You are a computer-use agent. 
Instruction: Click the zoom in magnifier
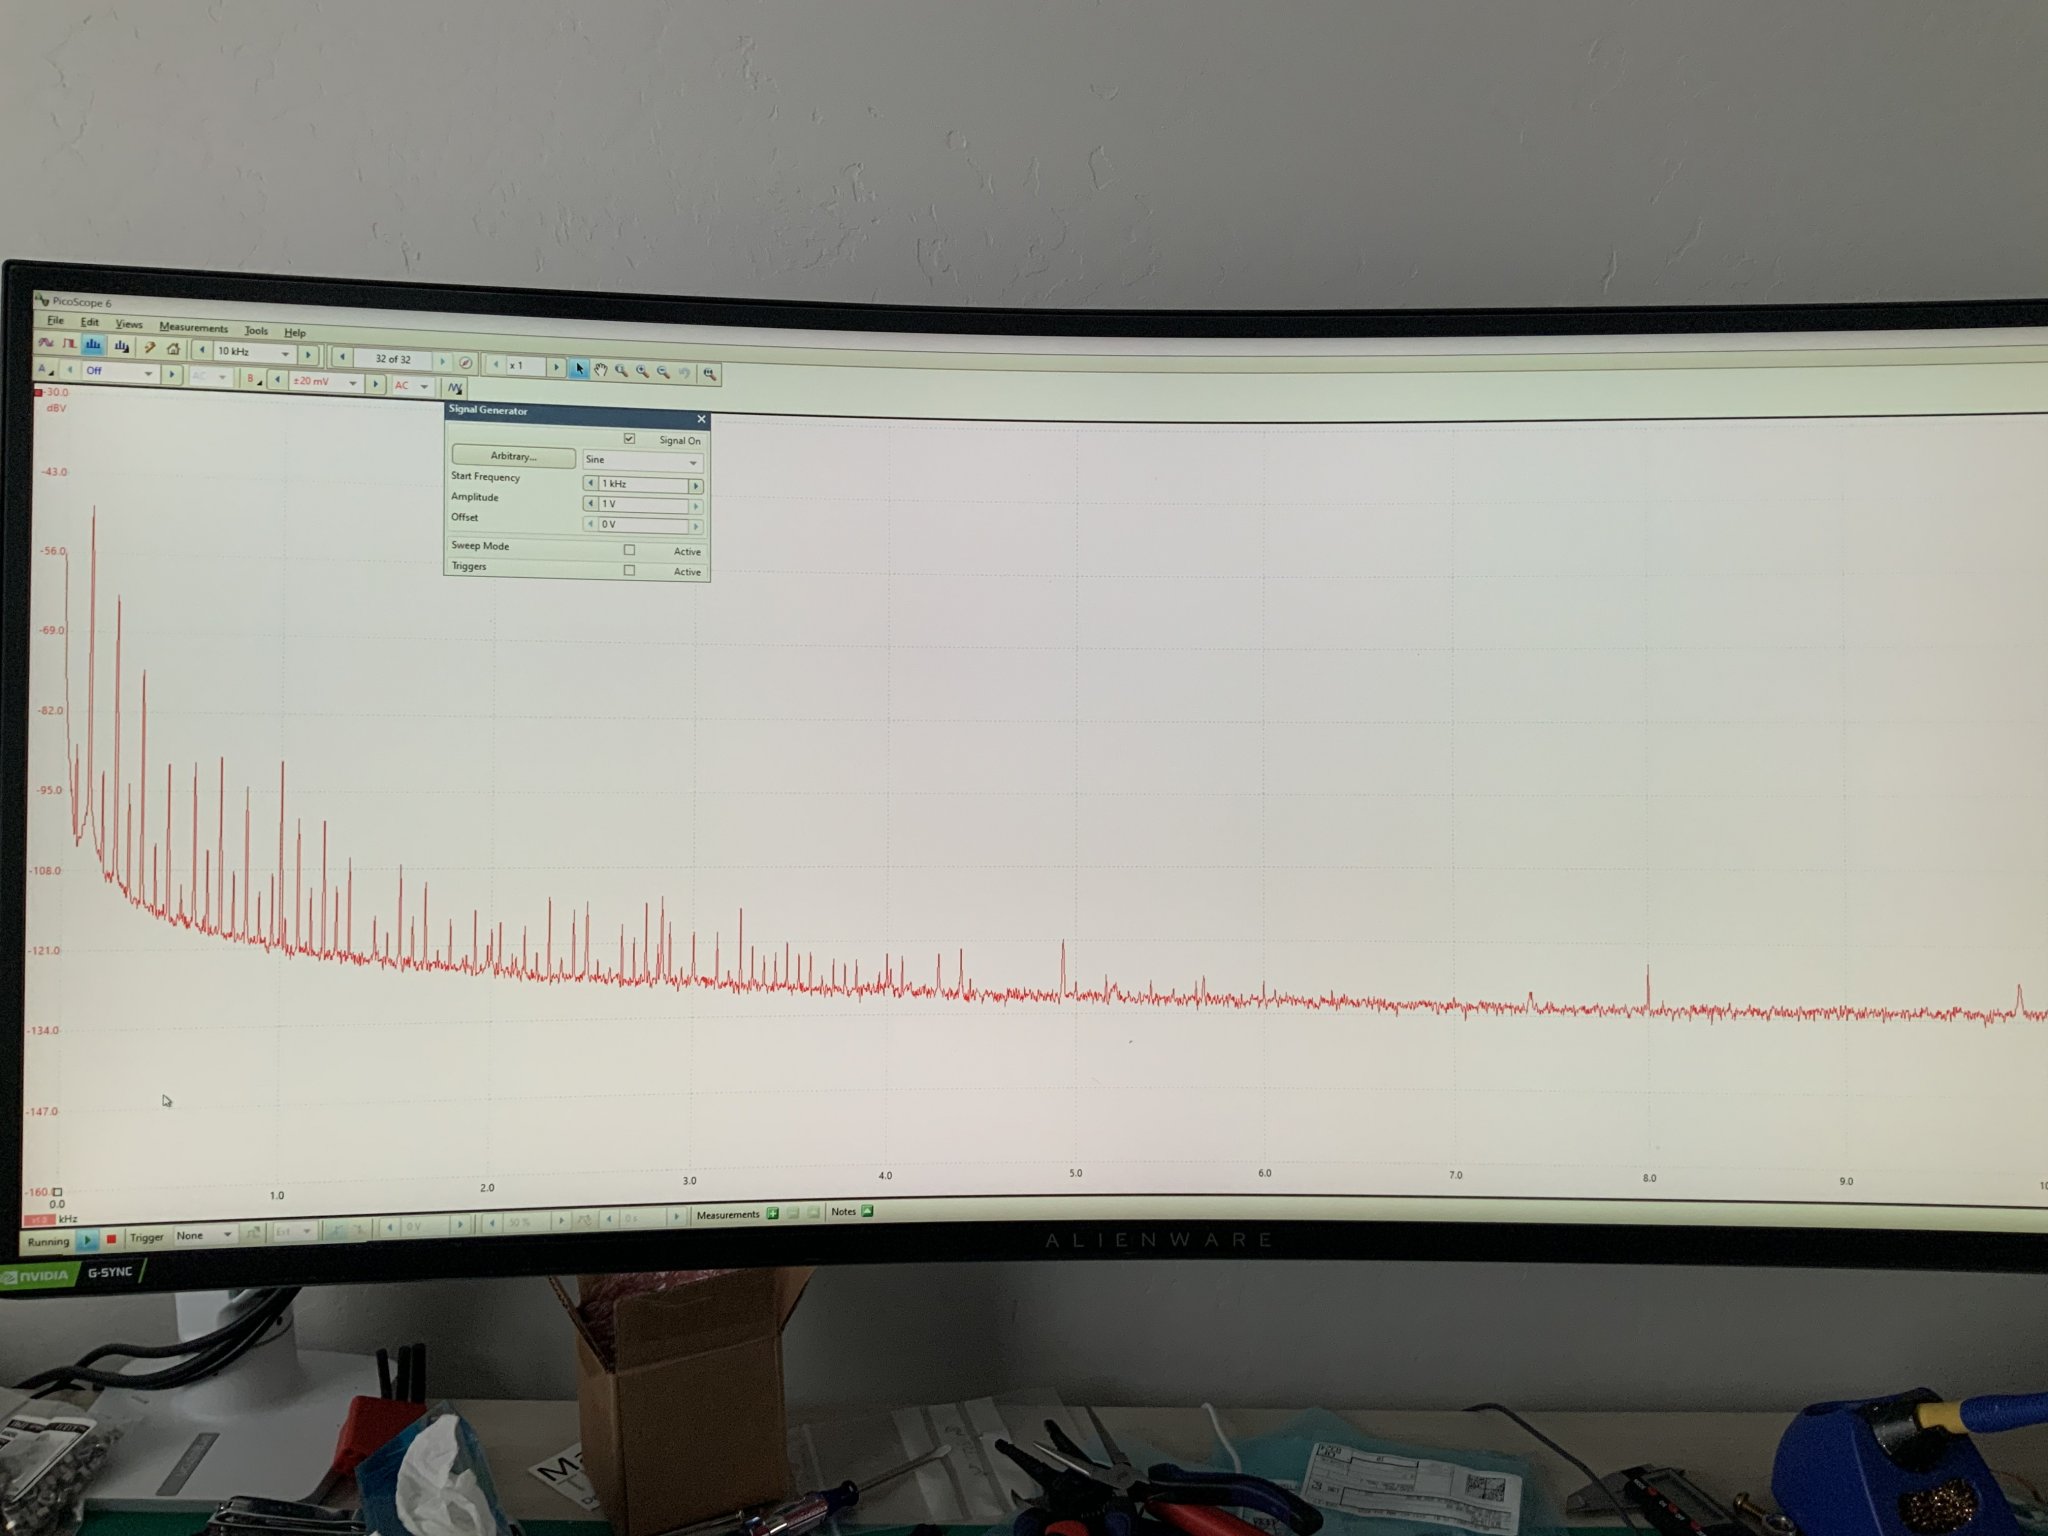(642, 371)
